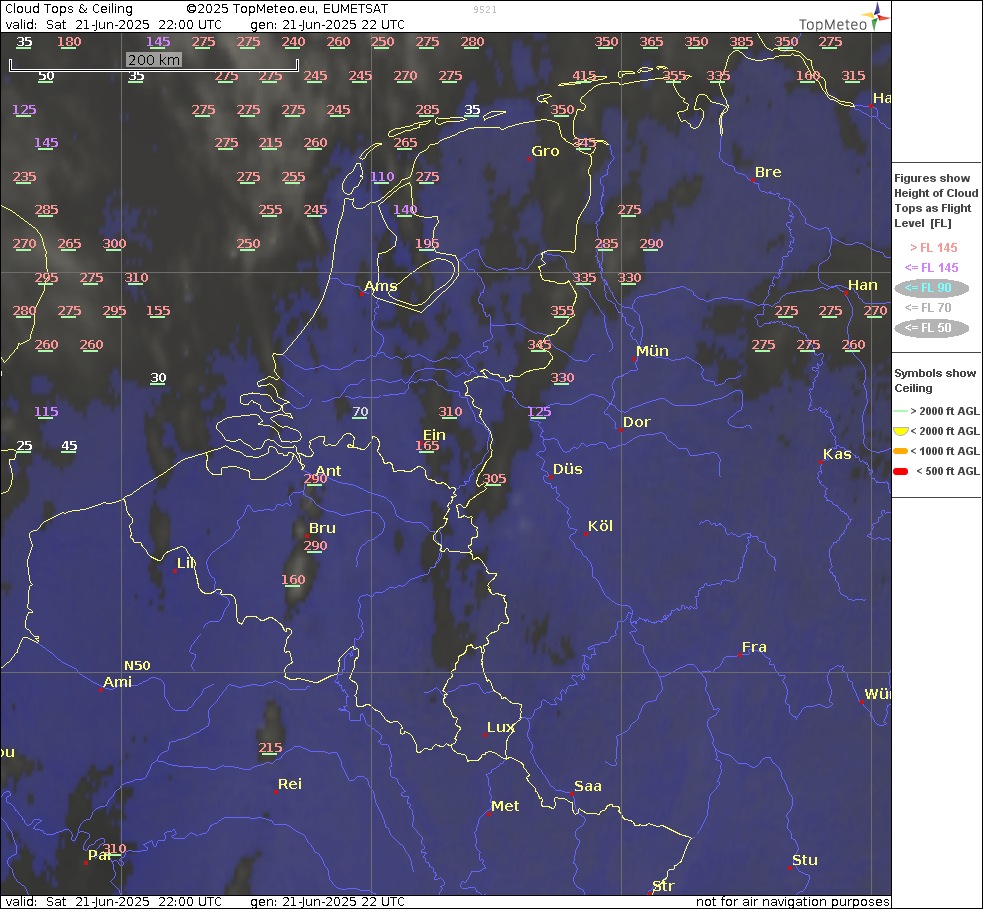Select the Ami city label

pyautogui.click(x=117, y=681)
